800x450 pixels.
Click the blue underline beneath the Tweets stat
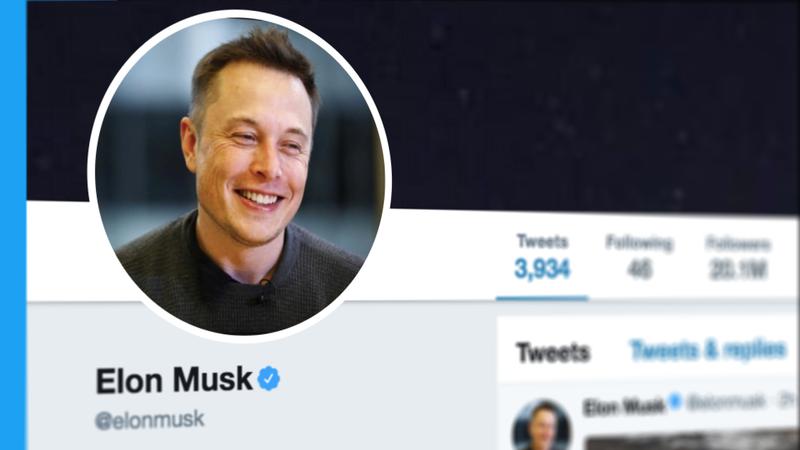pyautogui.click(x=542, y=298)
